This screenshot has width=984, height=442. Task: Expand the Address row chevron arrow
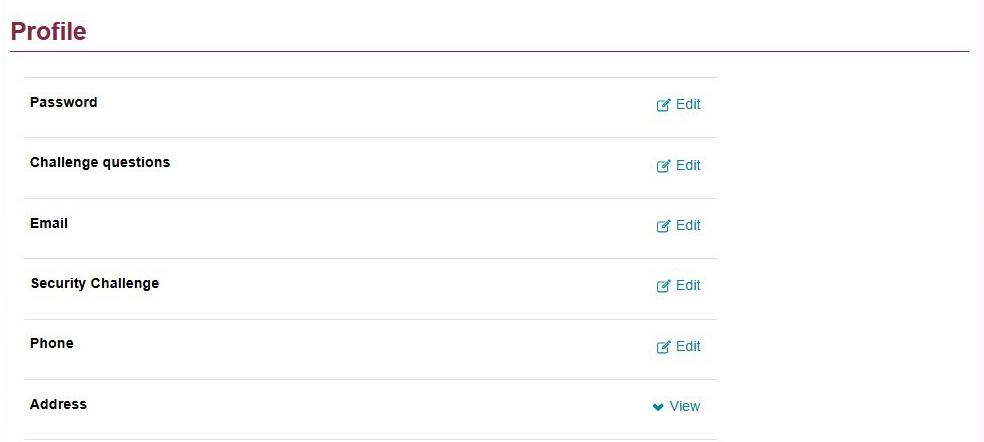pos(658,407)
